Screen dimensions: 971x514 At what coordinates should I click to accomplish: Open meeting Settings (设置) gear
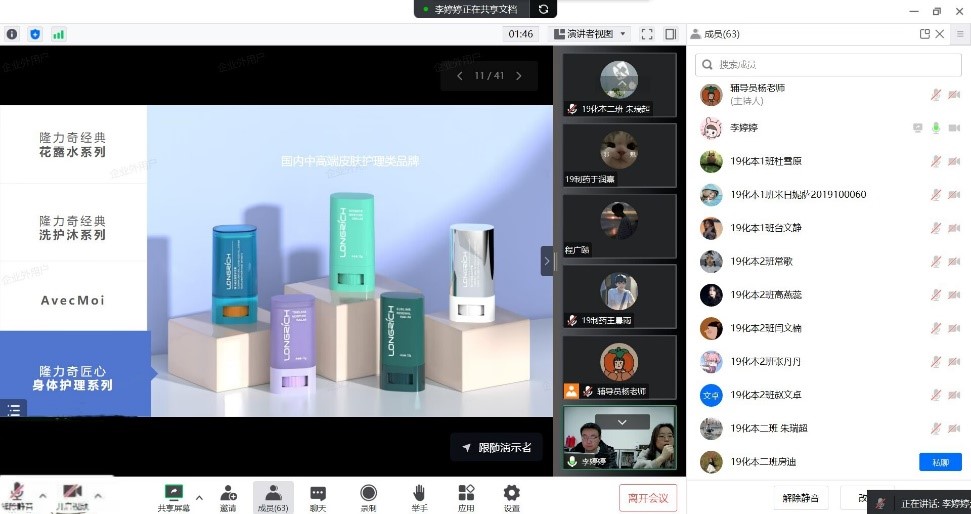[512, 495]
